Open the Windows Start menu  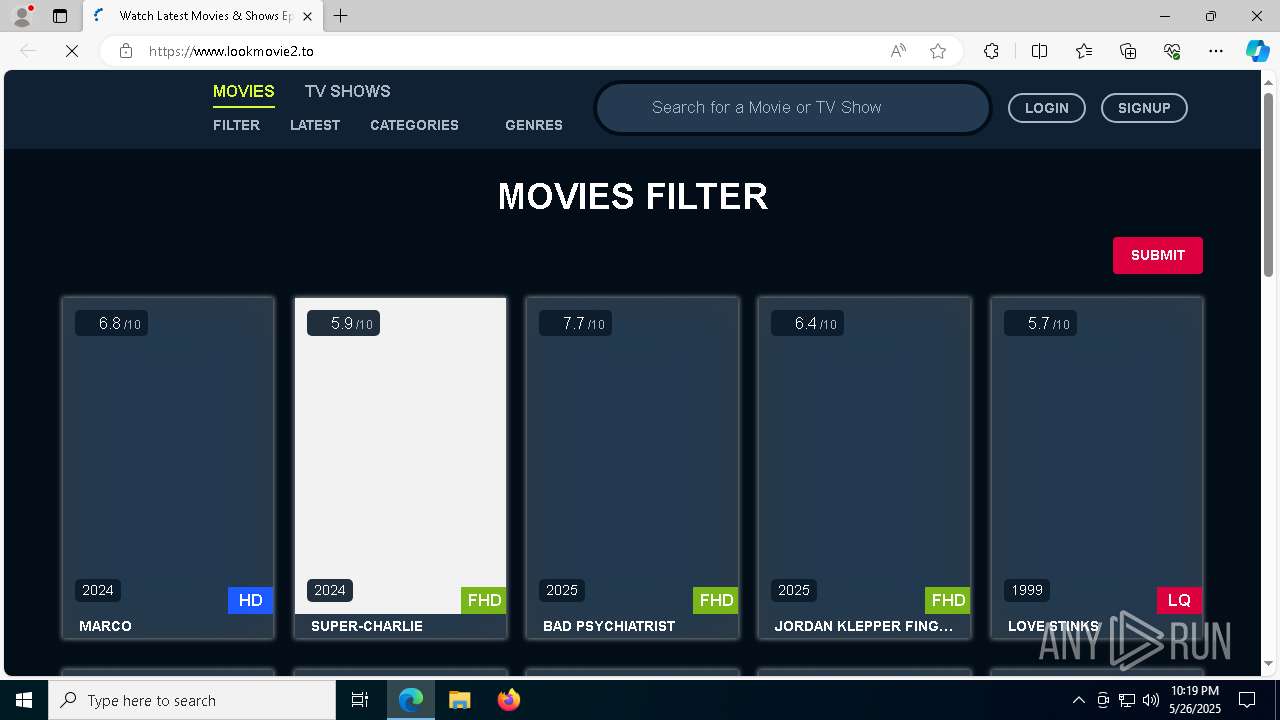(x=24, y=700)
